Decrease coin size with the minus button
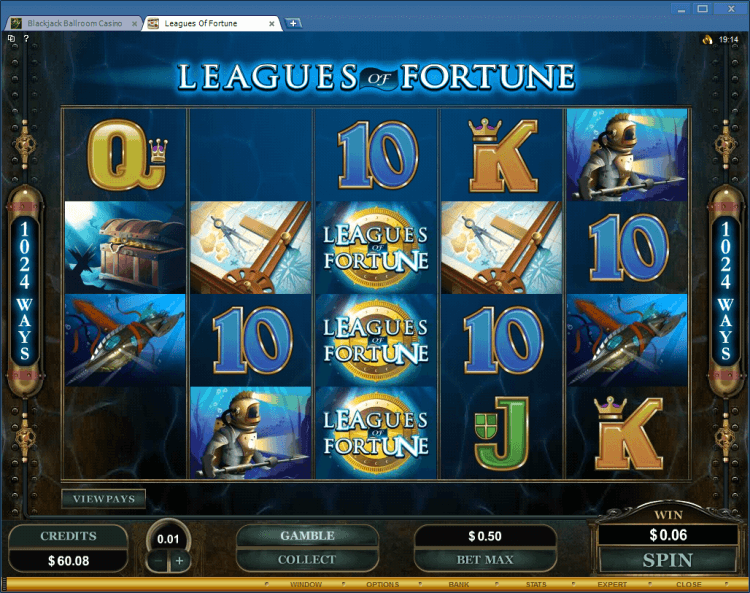 158,560
